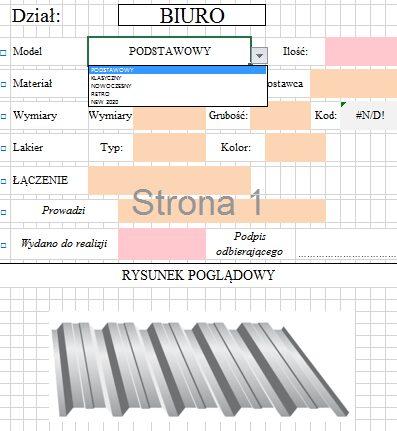Click the Grubość: label
This screenshot has height=431, width=397.
pyautogui.click(x=228, y=115)
